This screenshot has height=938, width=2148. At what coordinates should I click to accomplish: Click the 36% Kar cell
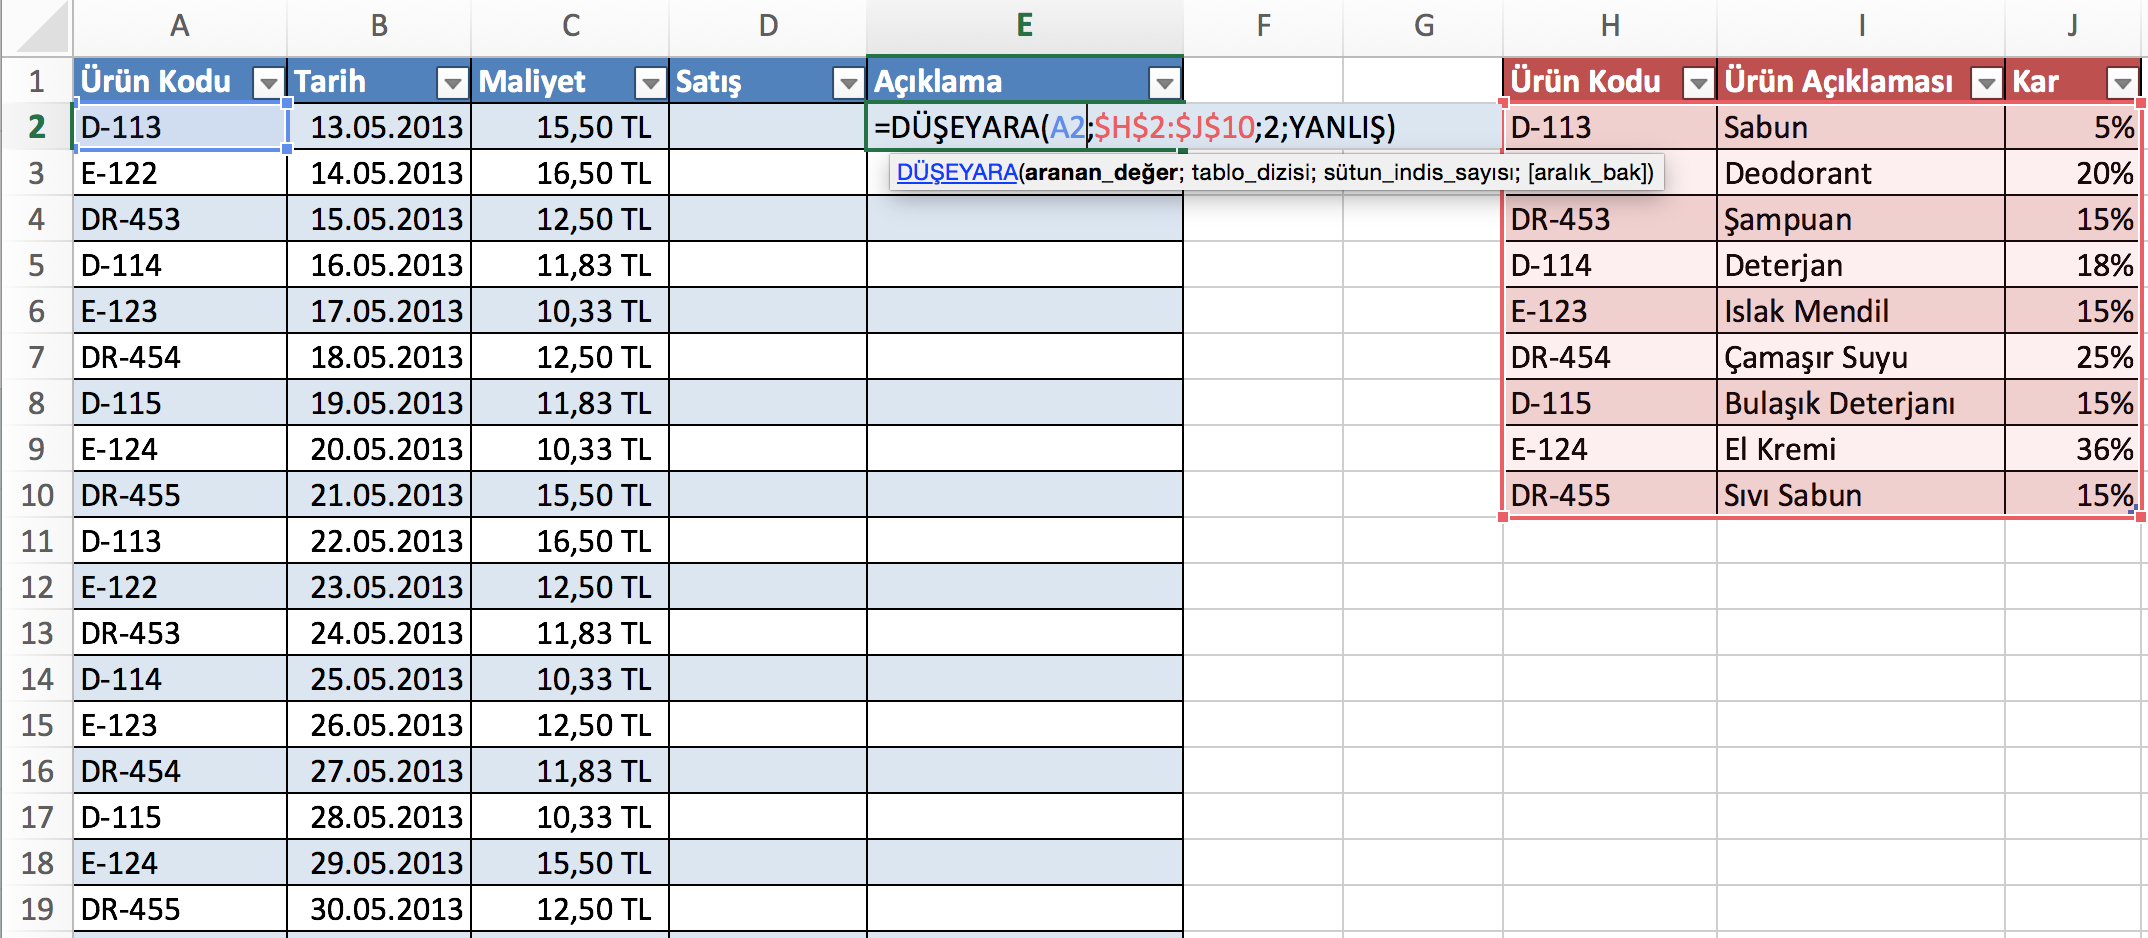coord(2072,449)
